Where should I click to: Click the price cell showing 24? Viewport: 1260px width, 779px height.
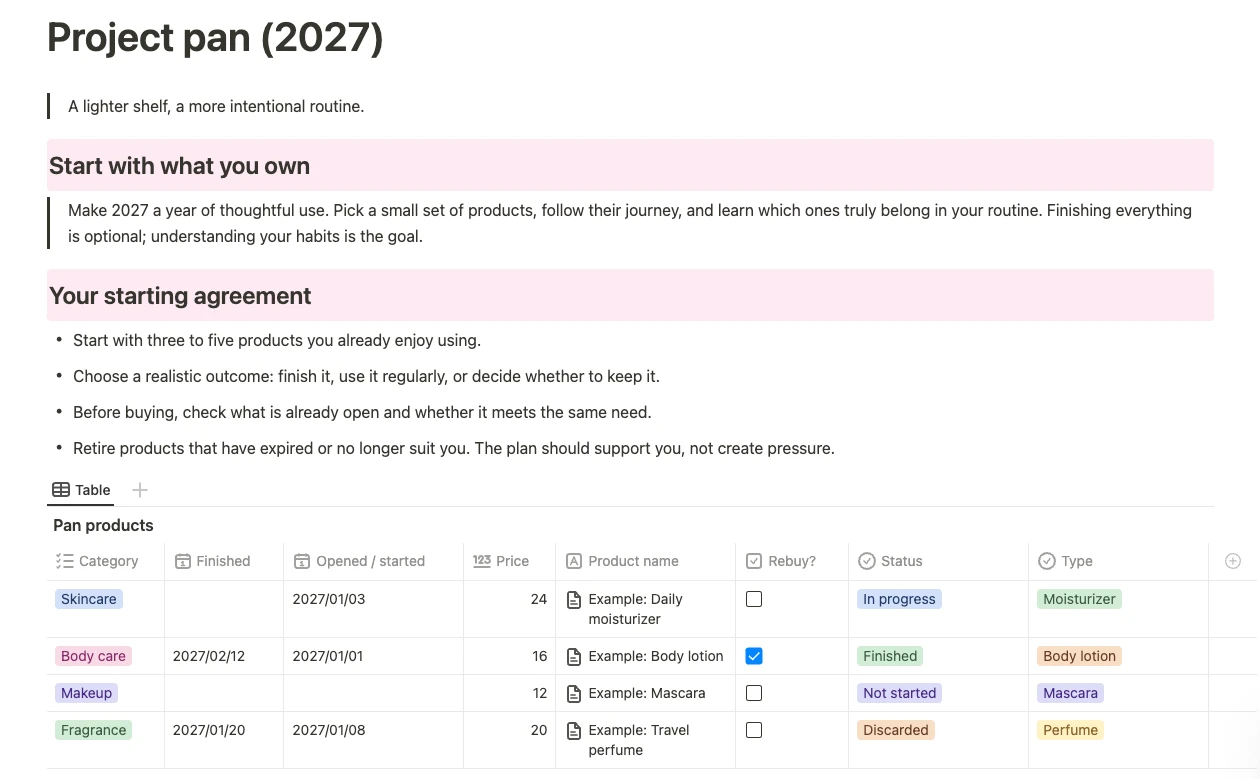tap(510, 609)
